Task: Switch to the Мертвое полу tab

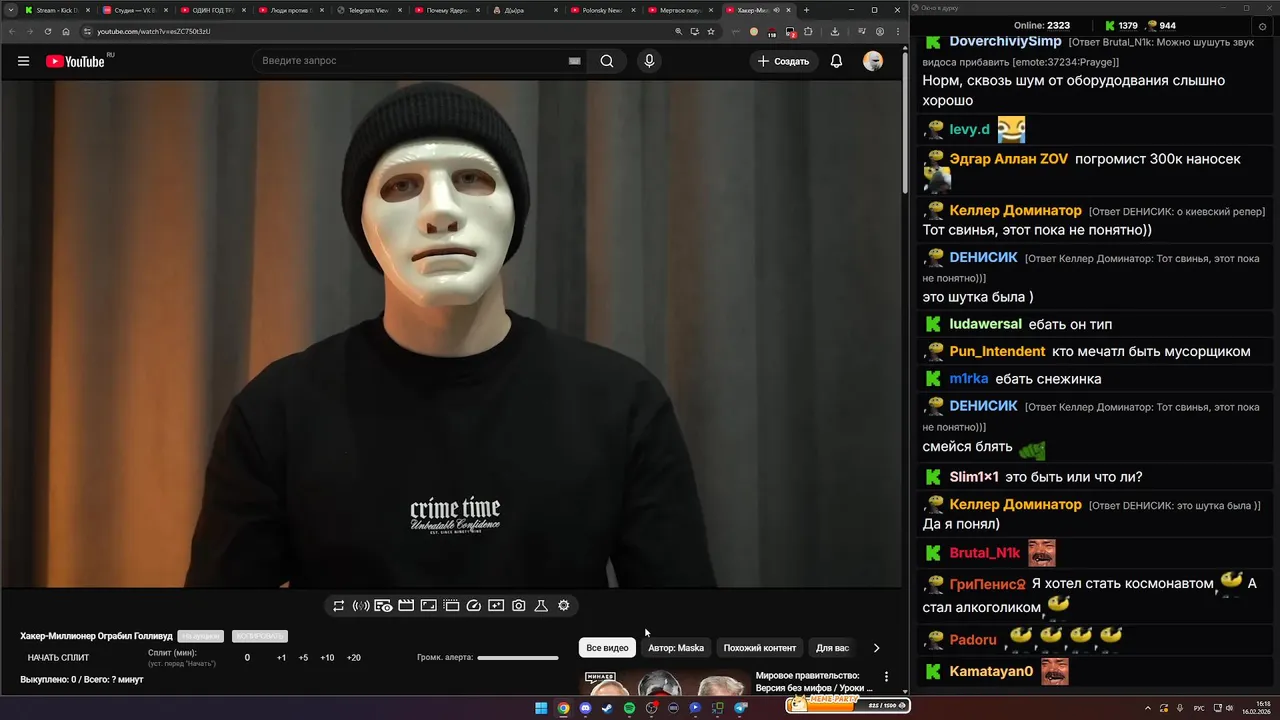Action: [681, 10]
